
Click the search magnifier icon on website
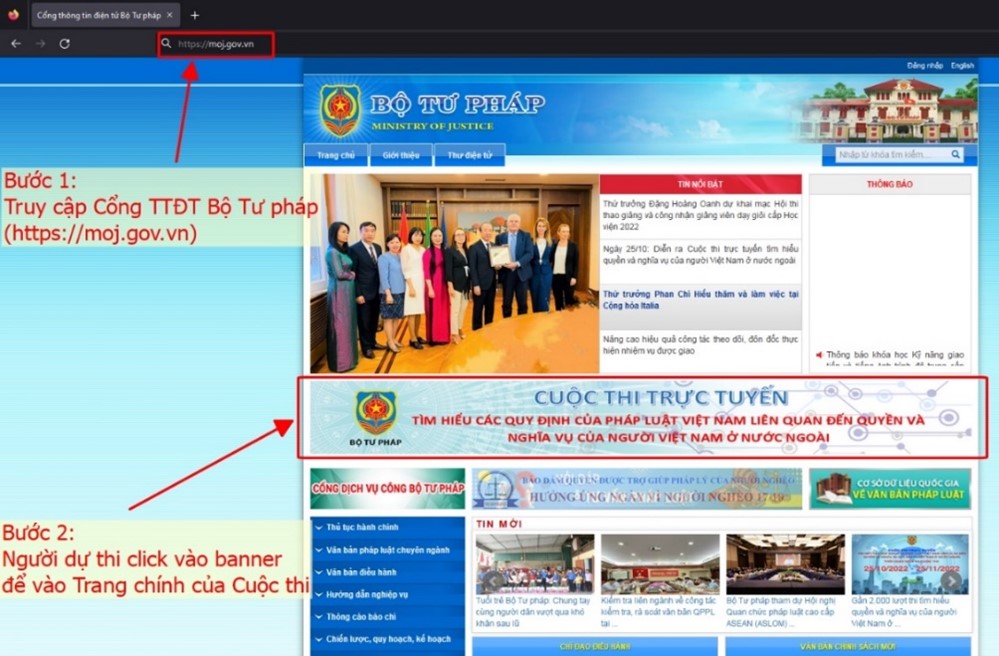pos(956,155)
